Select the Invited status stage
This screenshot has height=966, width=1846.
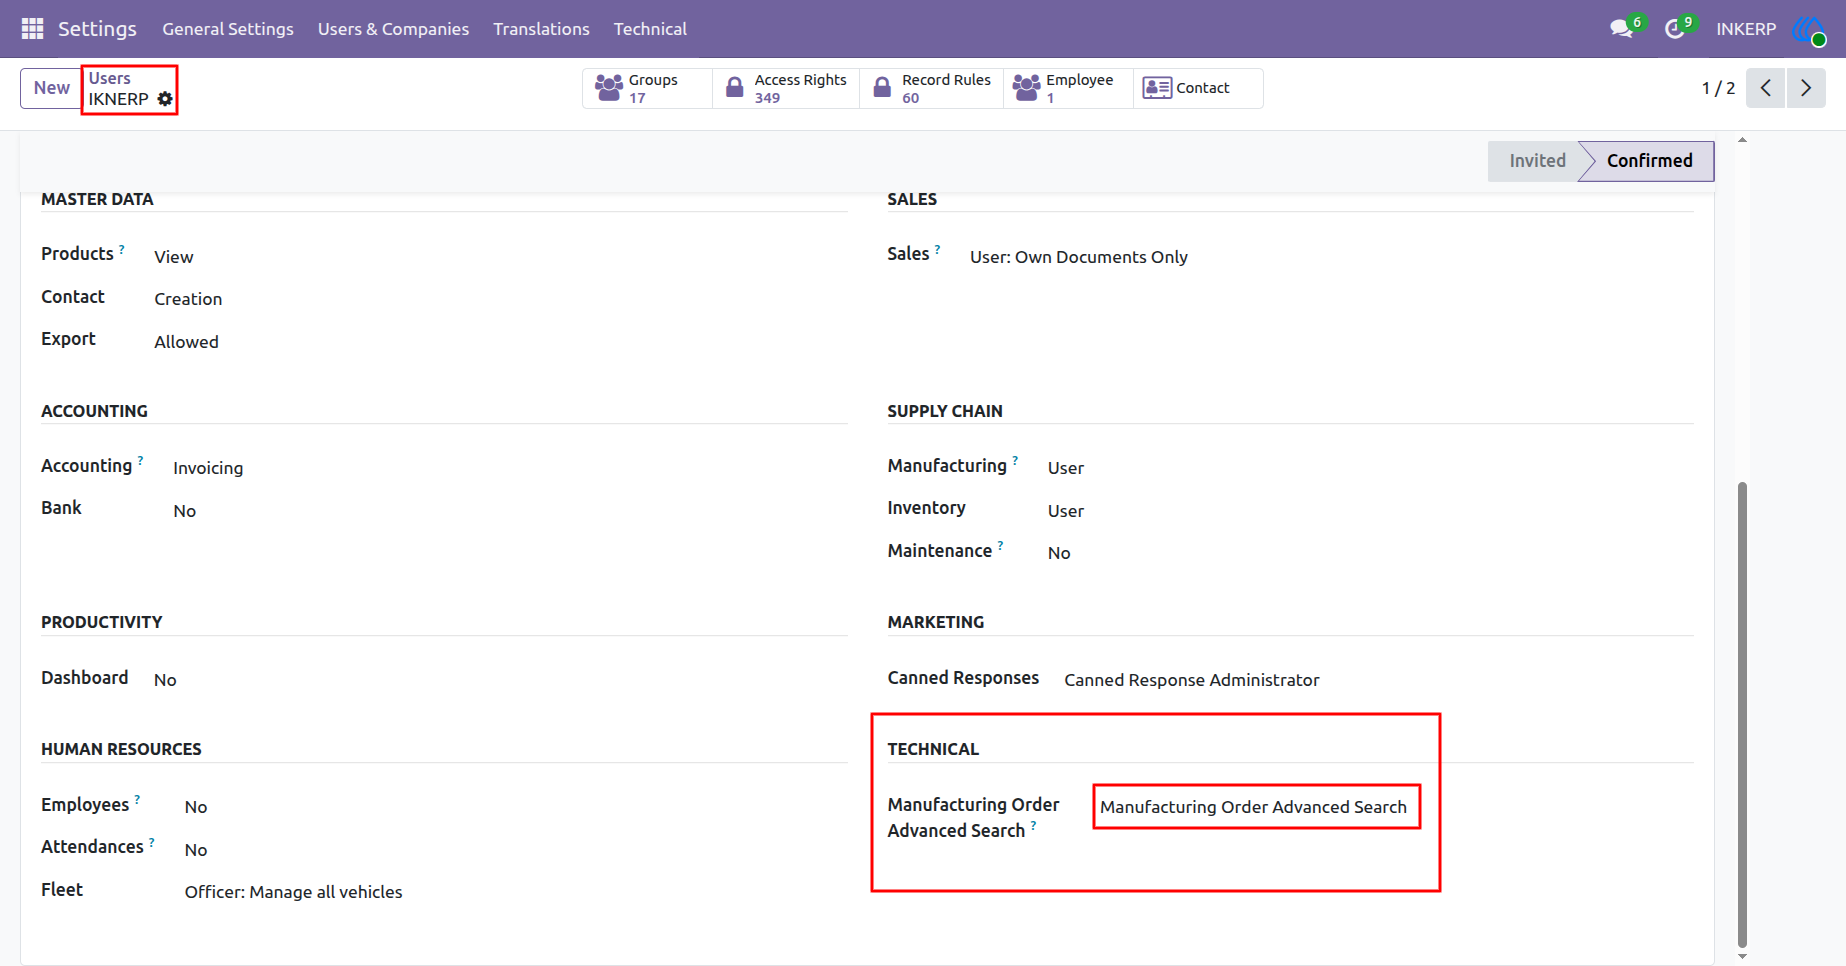1537,161
